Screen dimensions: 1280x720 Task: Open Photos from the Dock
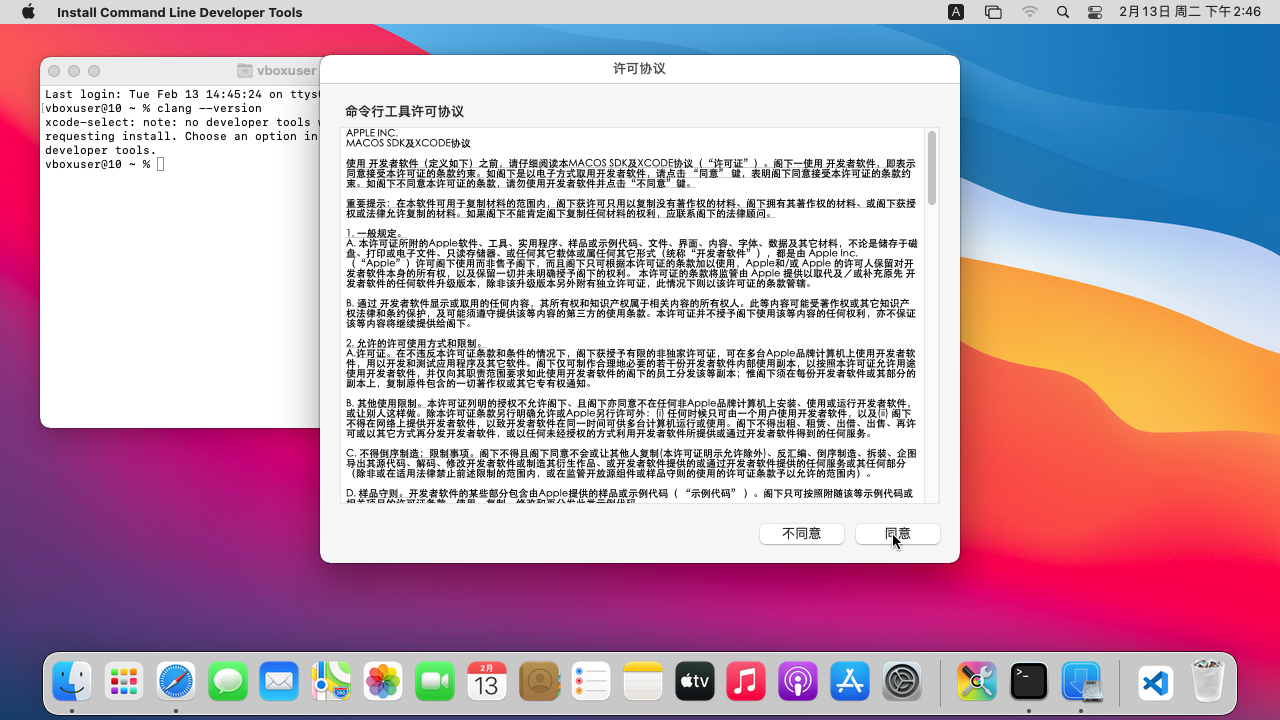click(383, 682)
